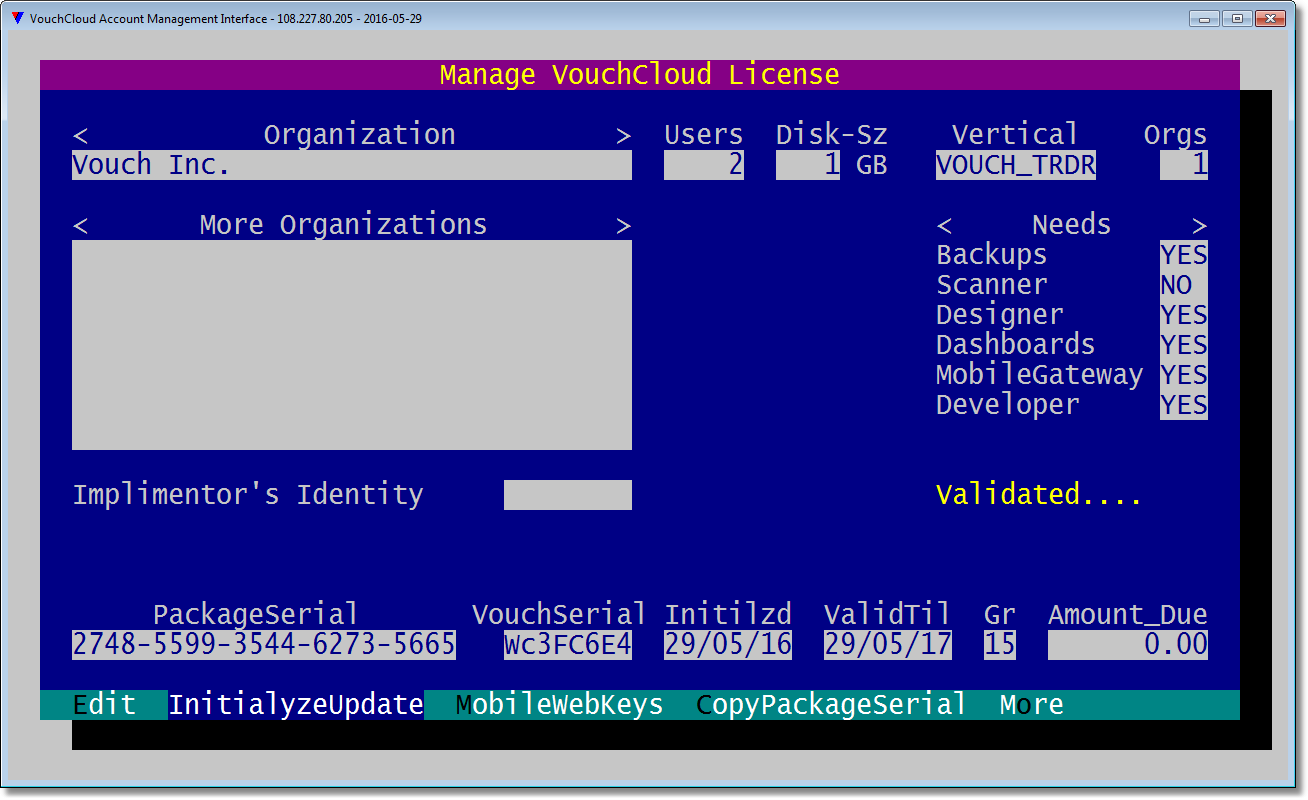Click the Designer label
Screen dimensions: 1308x800
click(1000, 315)
